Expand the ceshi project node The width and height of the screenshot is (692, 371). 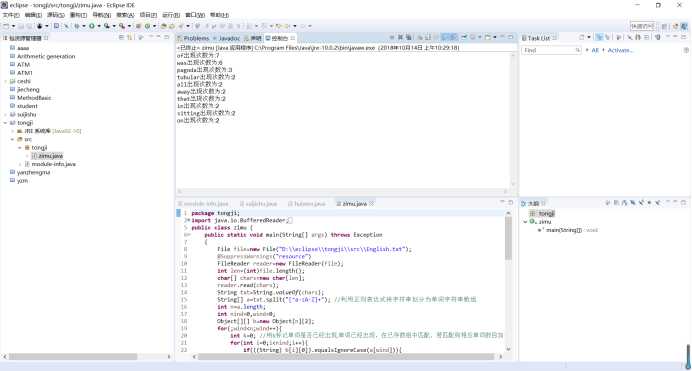(5, 81)
